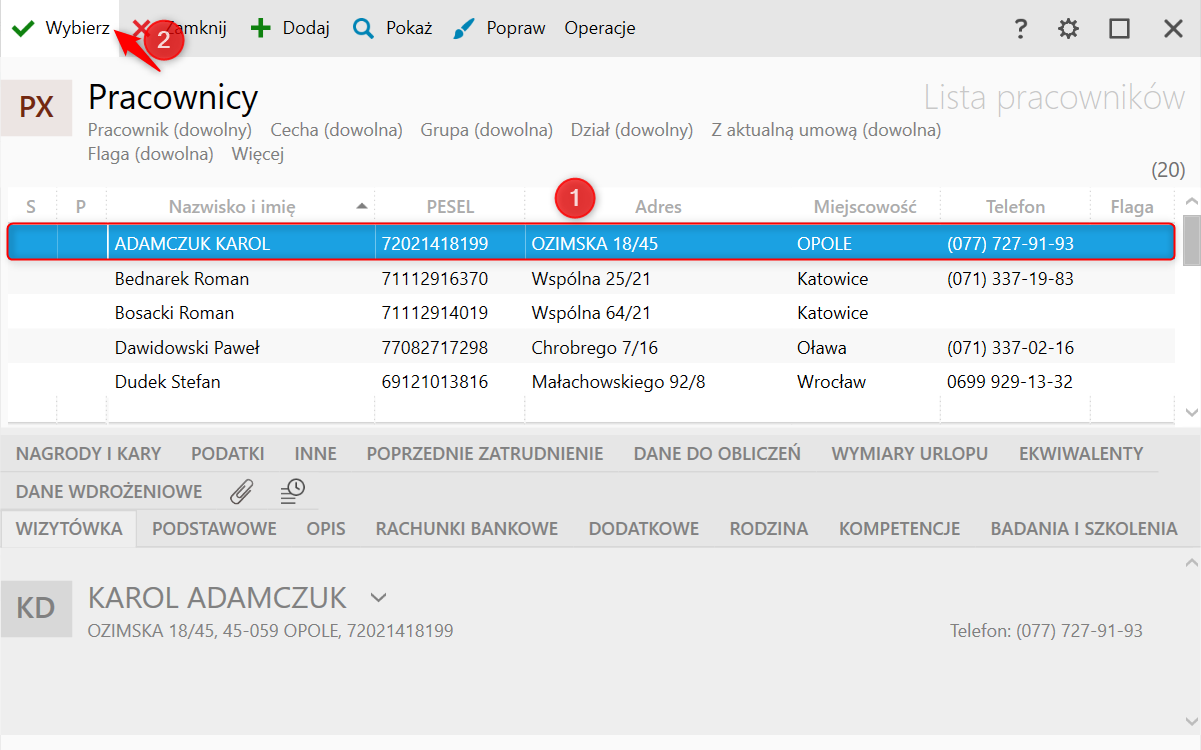Switch to KOMPETENCJE tab

(900, 529)
